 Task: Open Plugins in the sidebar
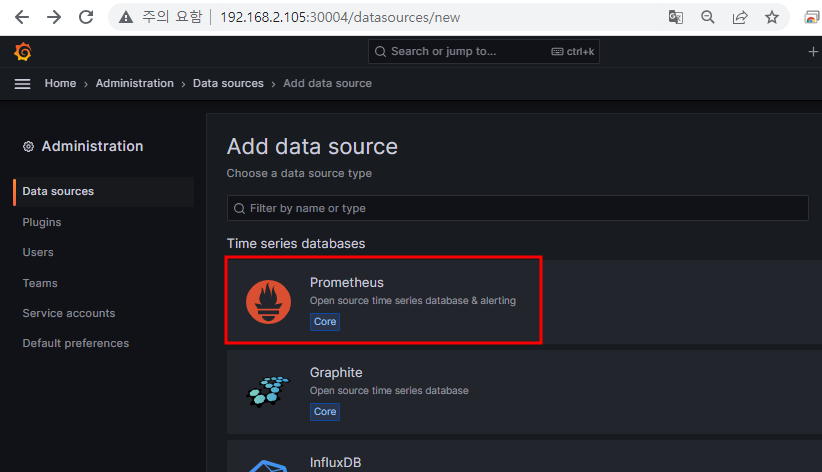pos(42,222)
